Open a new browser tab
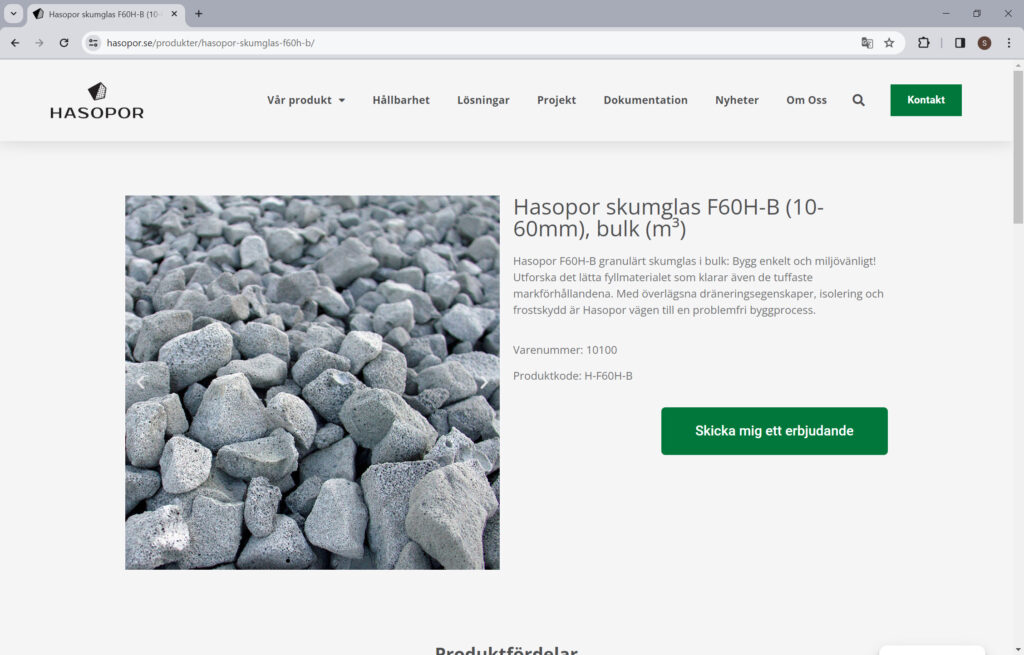The width and height of the screenshot is (1024, 655). pyautogui.click(x=199, y=14)
